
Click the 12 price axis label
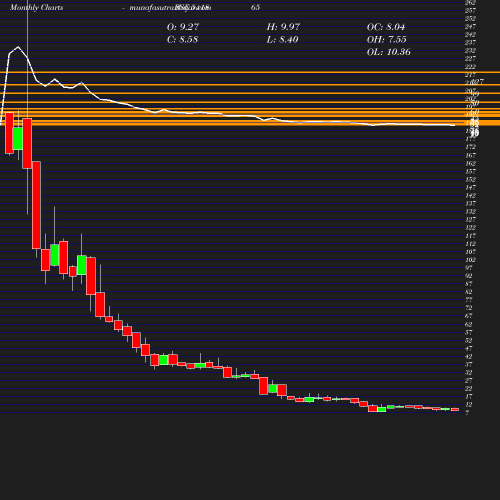coord(469,405)
